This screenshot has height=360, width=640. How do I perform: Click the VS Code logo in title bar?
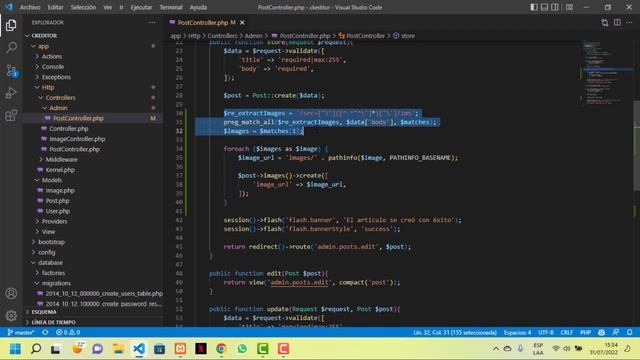click(9, 7)
